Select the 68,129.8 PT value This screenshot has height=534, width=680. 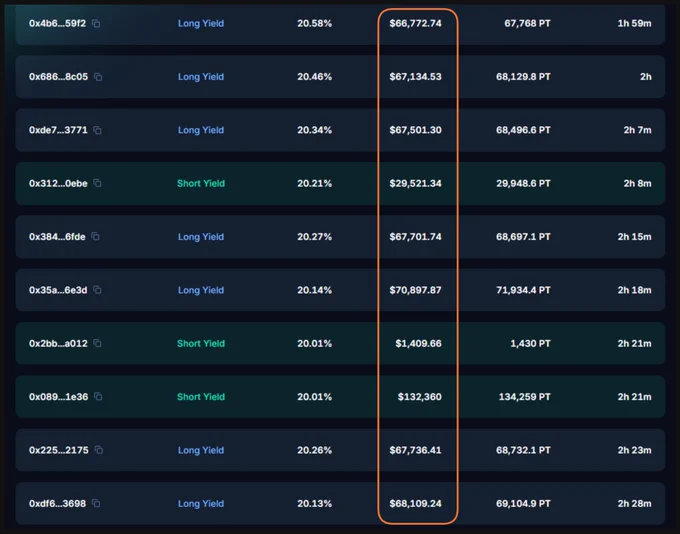click(x=523, y=77)
